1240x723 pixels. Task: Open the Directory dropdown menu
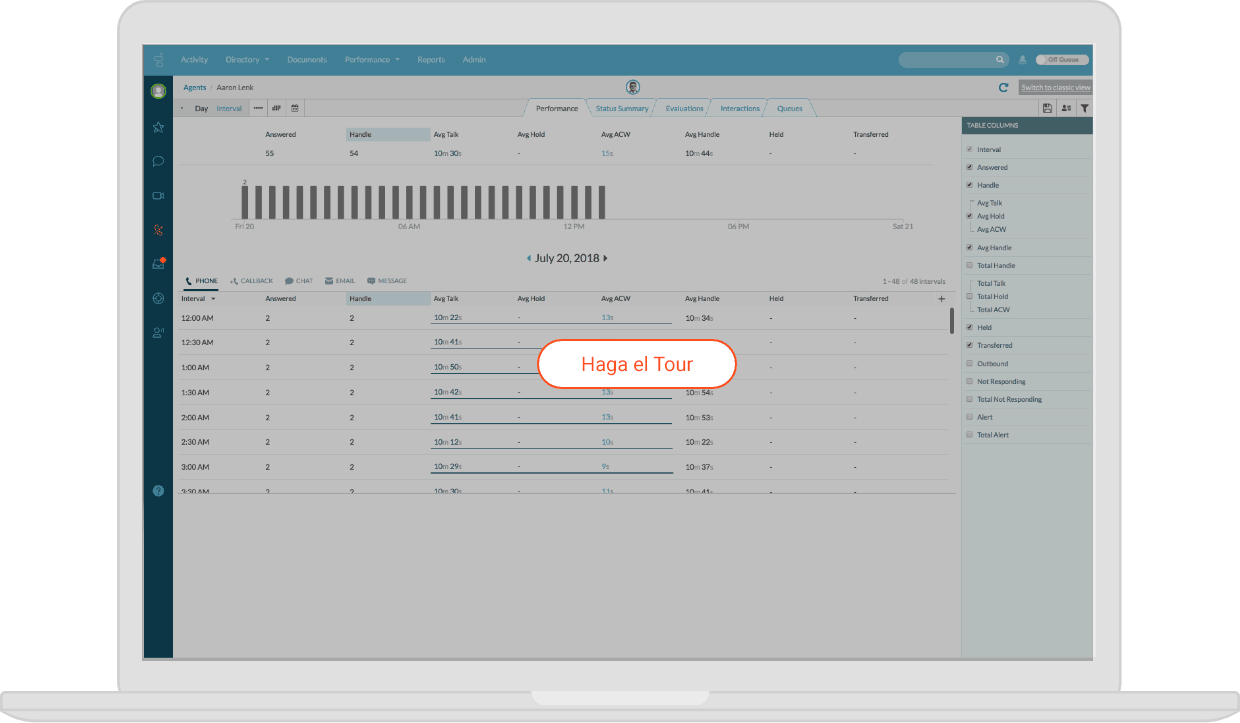(246, 59)
